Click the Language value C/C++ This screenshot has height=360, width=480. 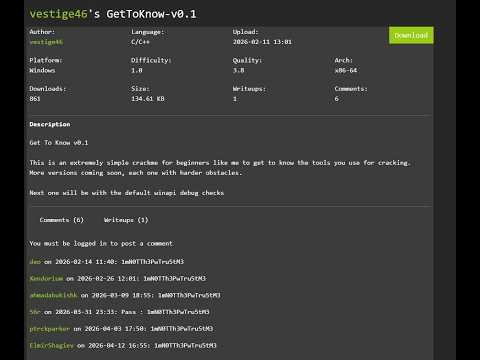pyautogui.click(x=140, y=42)
